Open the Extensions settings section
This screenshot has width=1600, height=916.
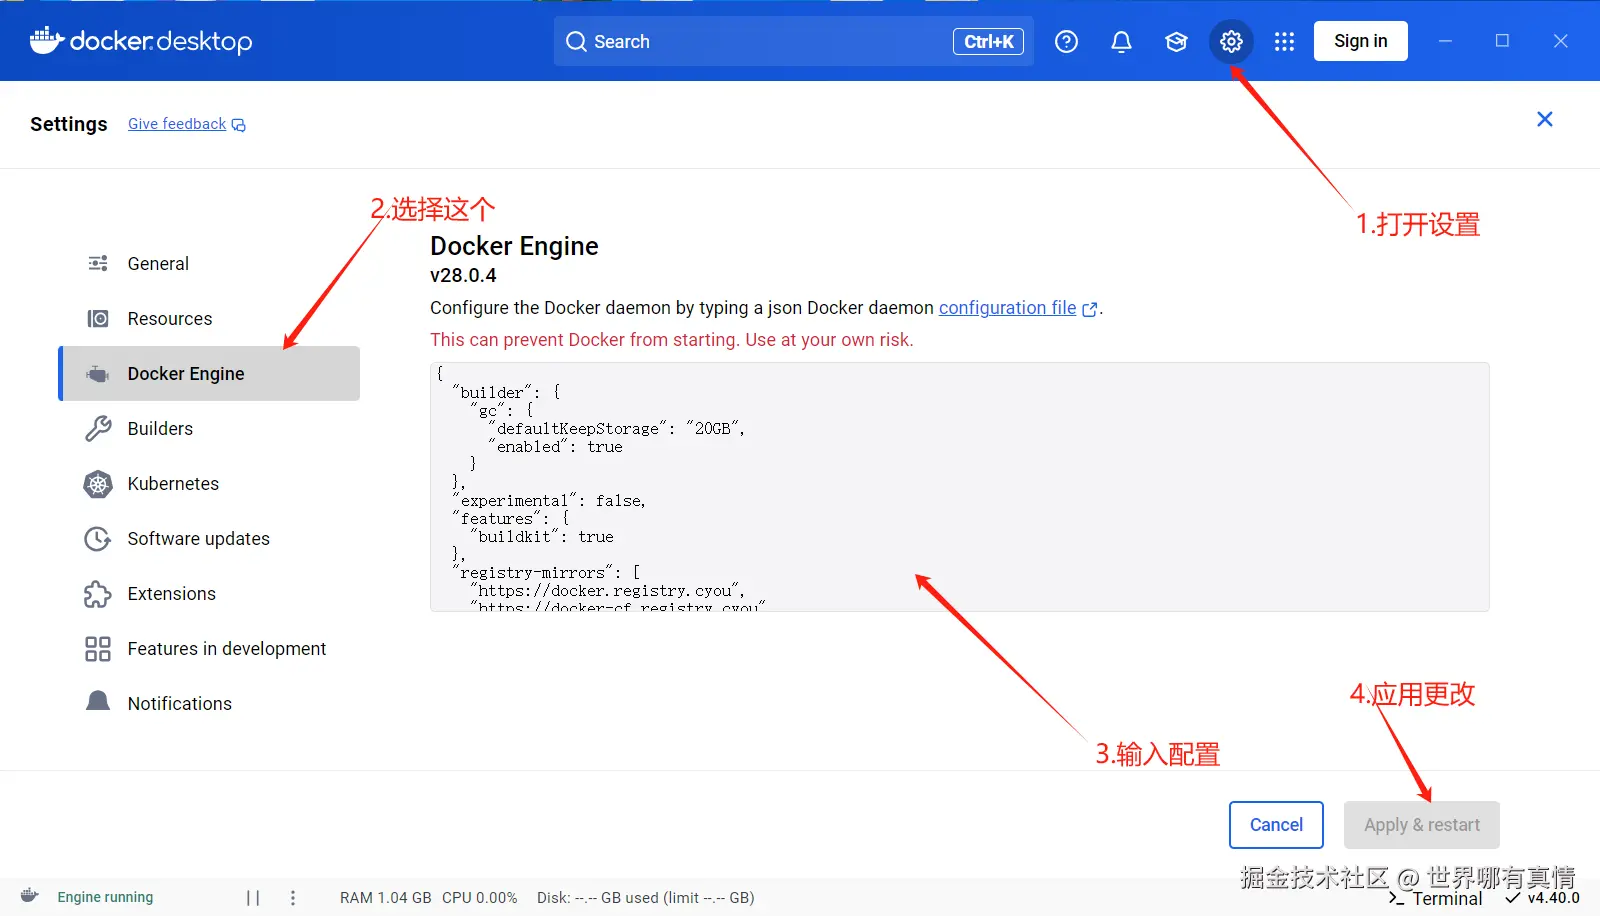210,594
